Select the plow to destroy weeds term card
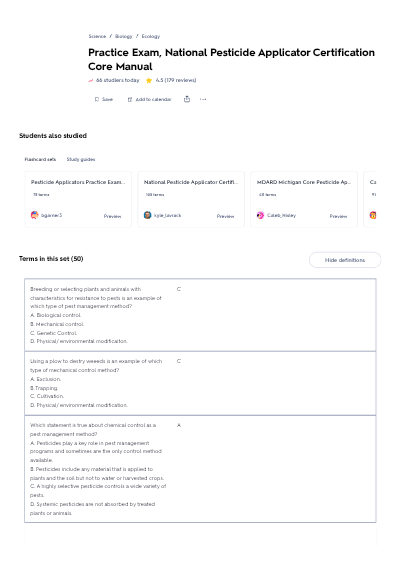 [200, 383]
